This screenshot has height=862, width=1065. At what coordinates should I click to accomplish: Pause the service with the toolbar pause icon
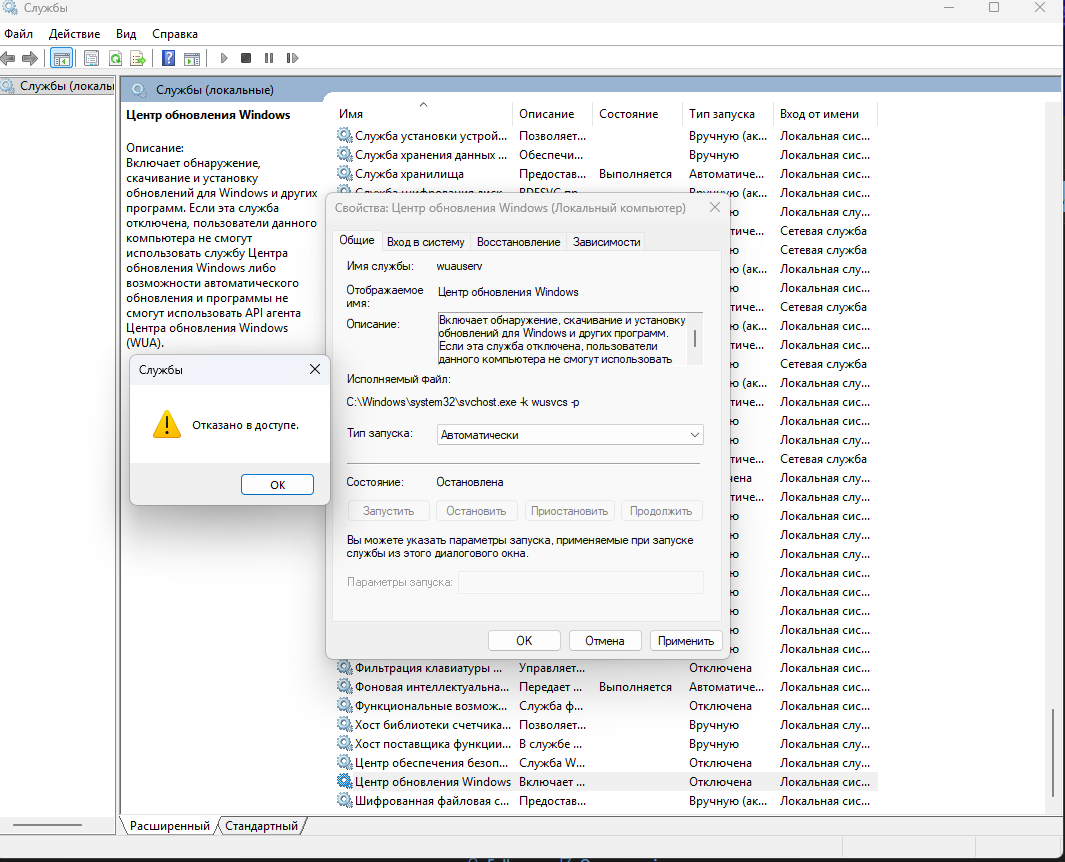pos(269,58)
